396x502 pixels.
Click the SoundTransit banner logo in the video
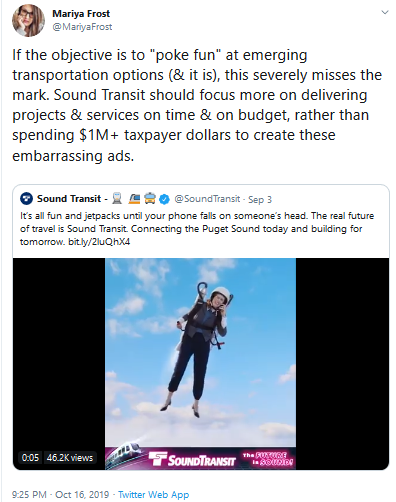pos(192,460)
